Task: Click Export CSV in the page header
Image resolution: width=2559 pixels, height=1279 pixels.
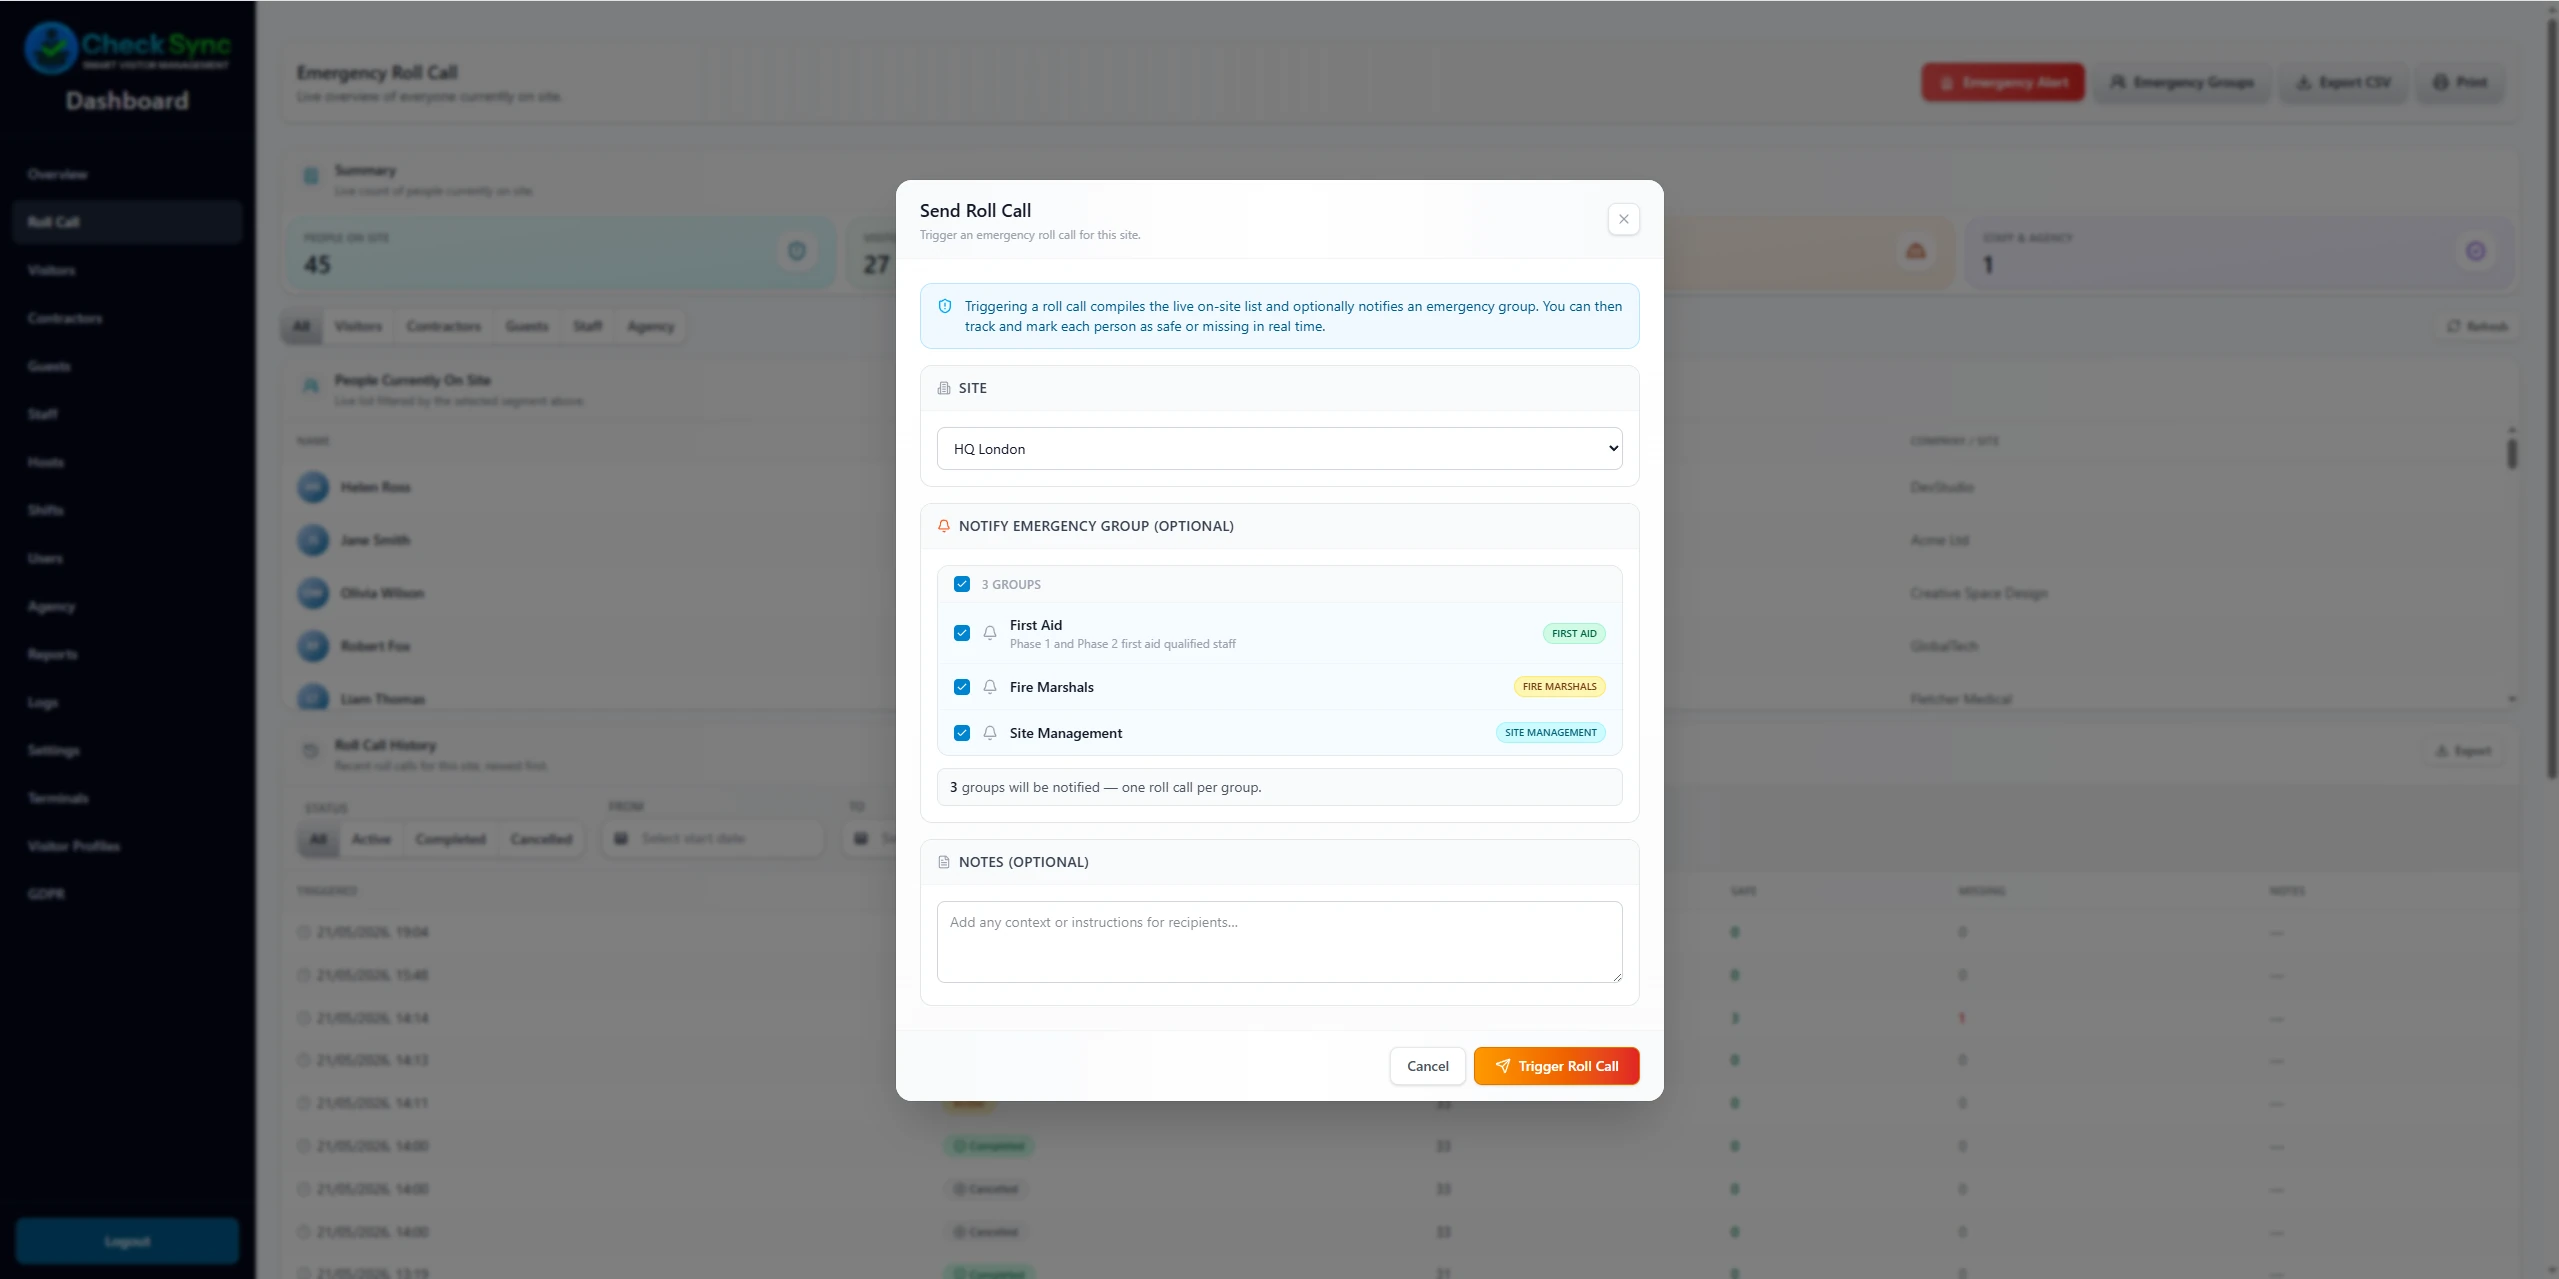Action: pos(2344,82)
